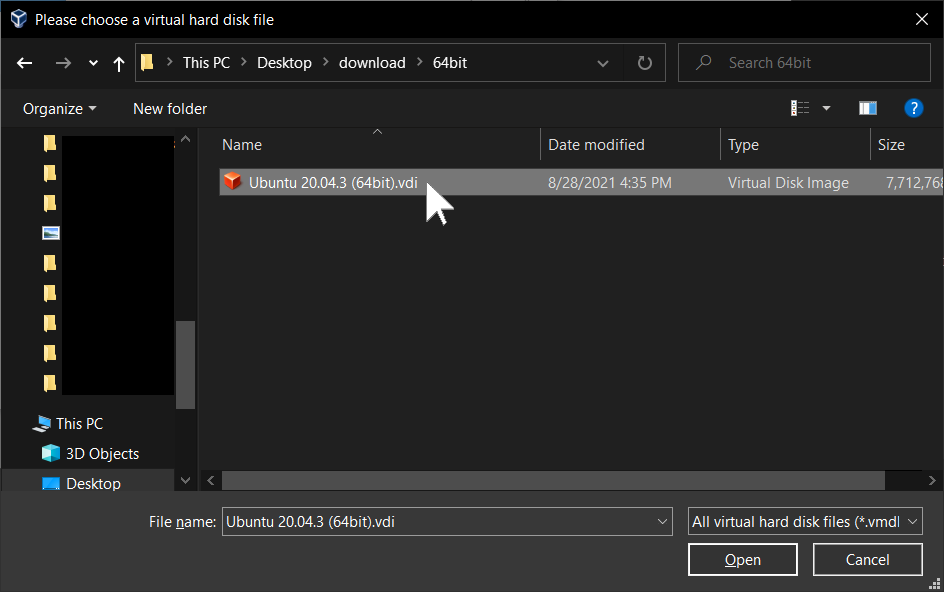Click the forward navigation arrow
The image size is (944, 592).
pyautogui.click(x=63, y=63)
